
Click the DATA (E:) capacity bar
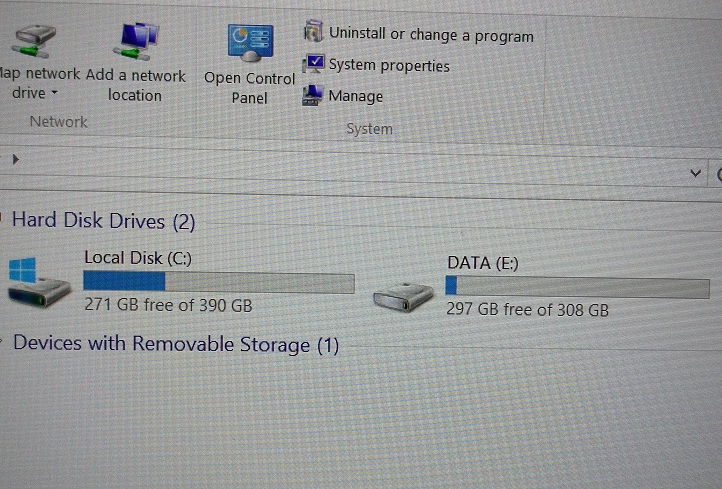(577, 287)
